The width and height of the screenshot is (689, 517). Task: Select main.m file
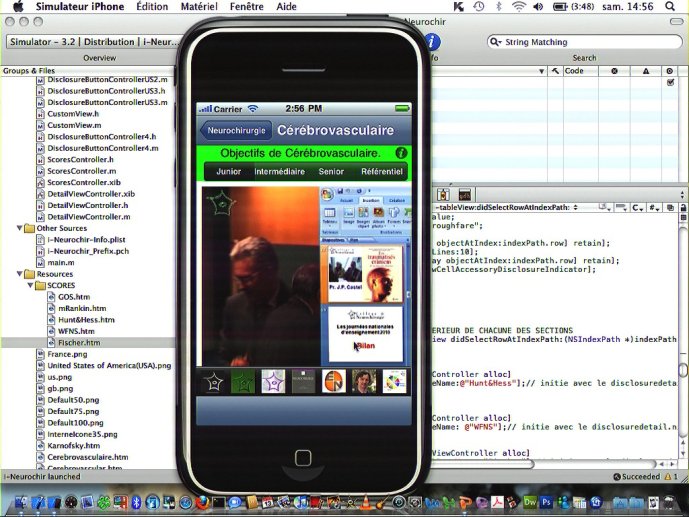coord(61,262)
